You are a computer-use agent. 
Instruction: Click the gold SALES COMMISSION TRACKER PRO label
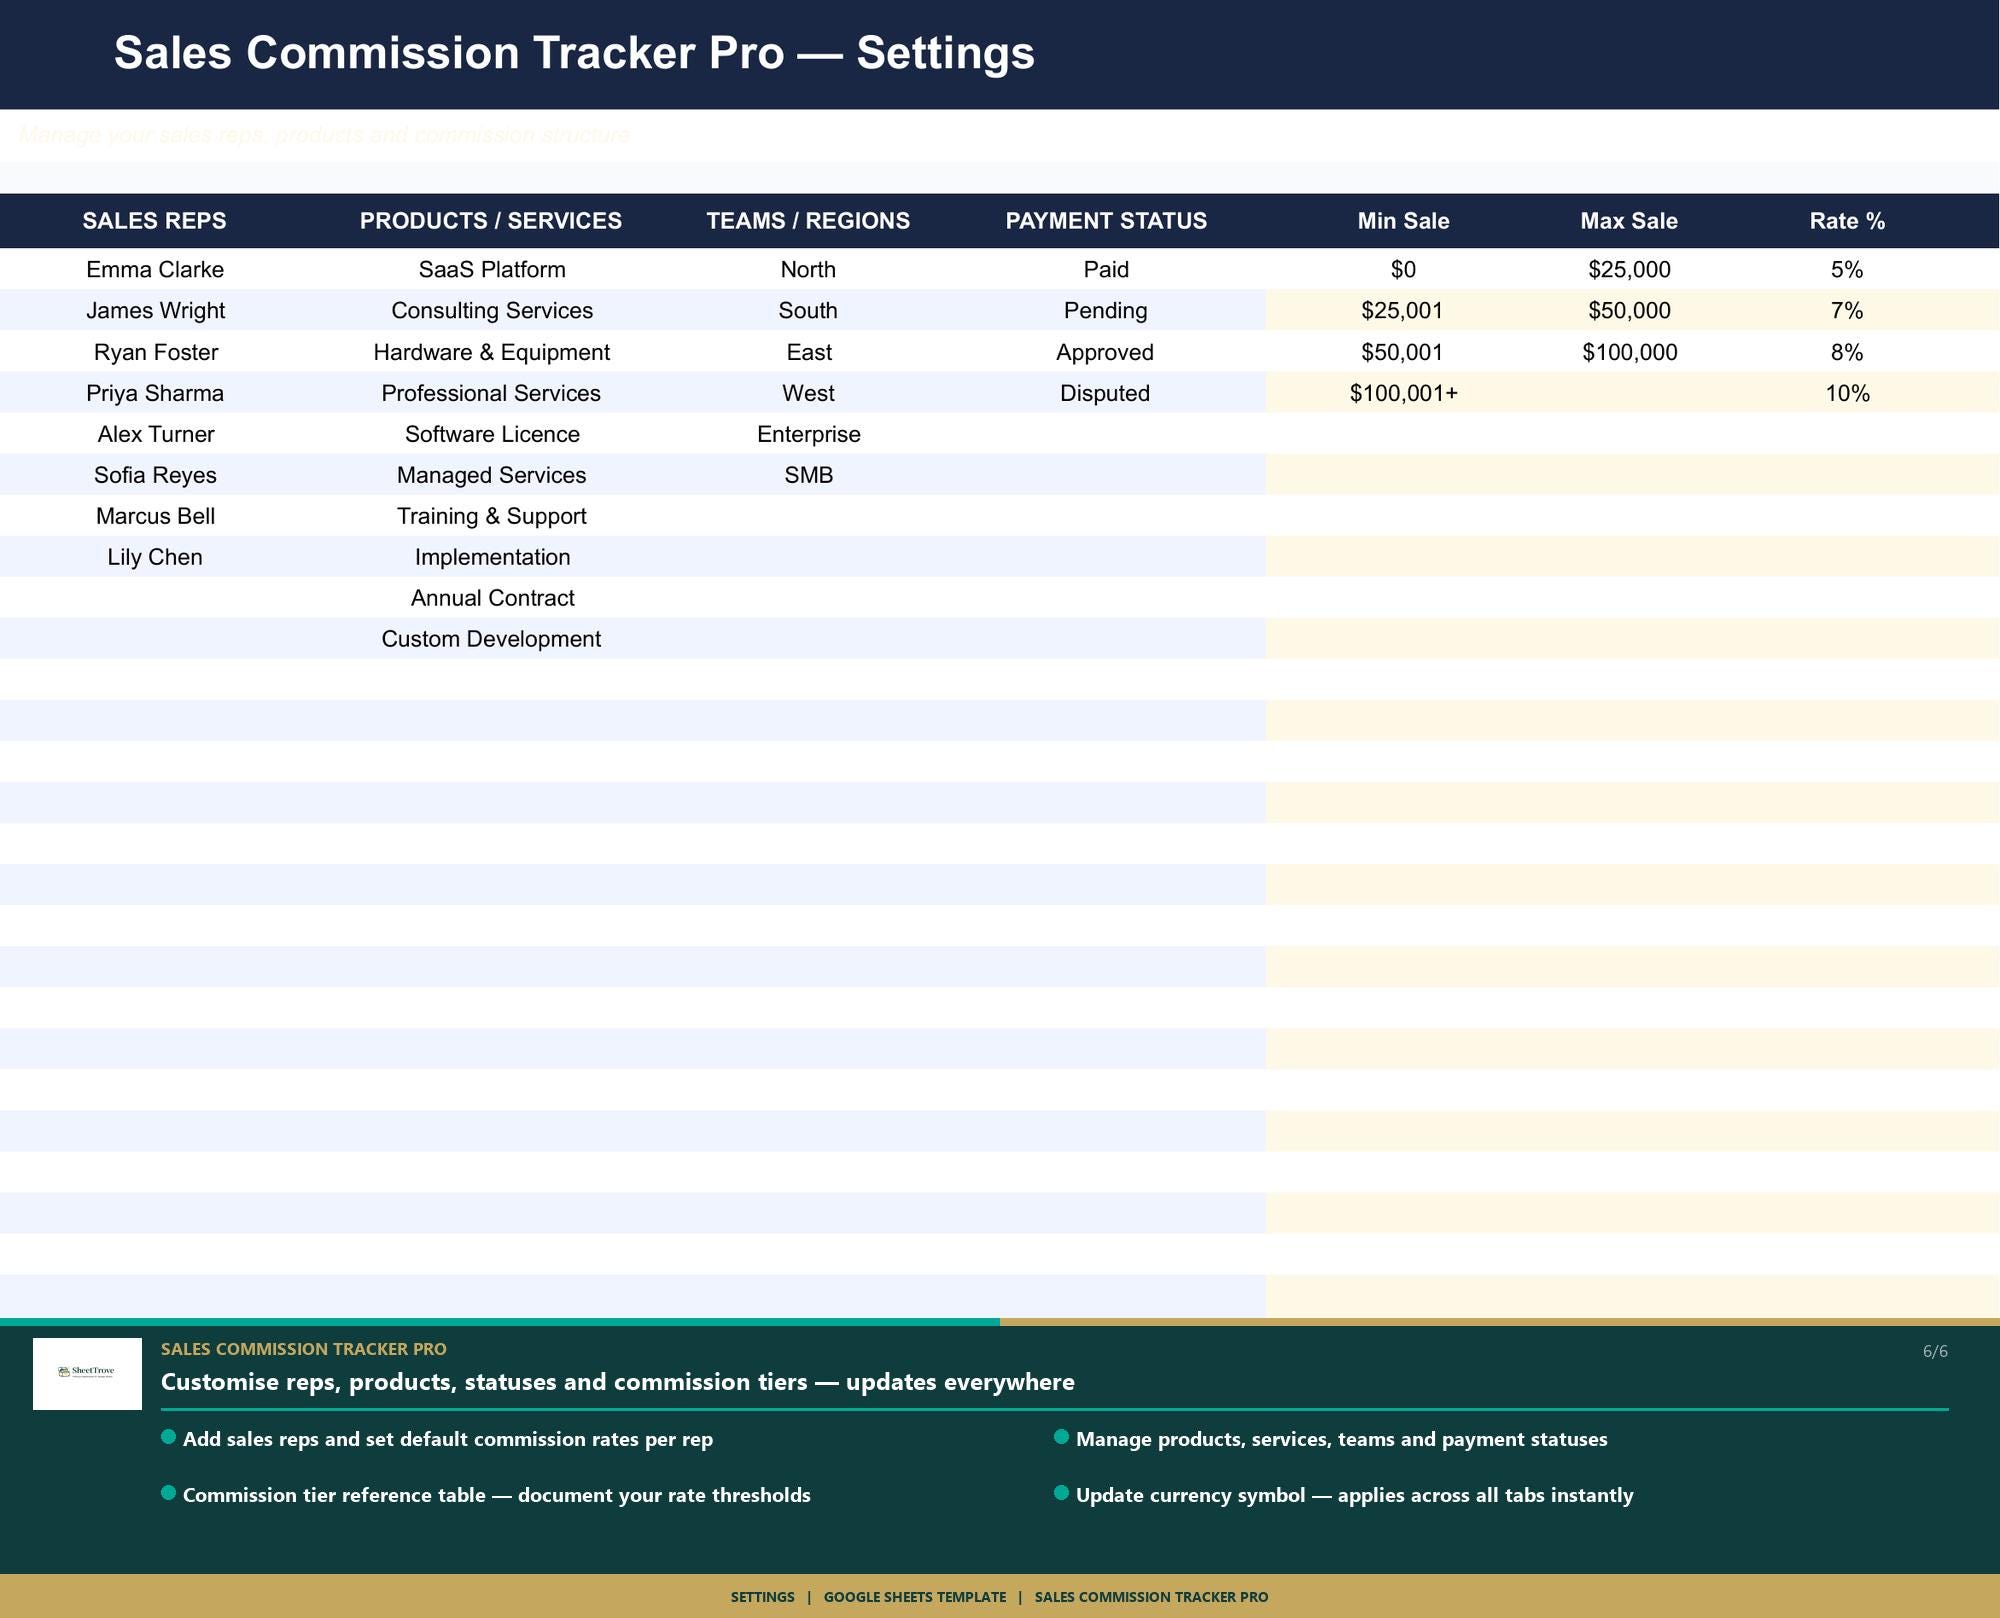304,1349
